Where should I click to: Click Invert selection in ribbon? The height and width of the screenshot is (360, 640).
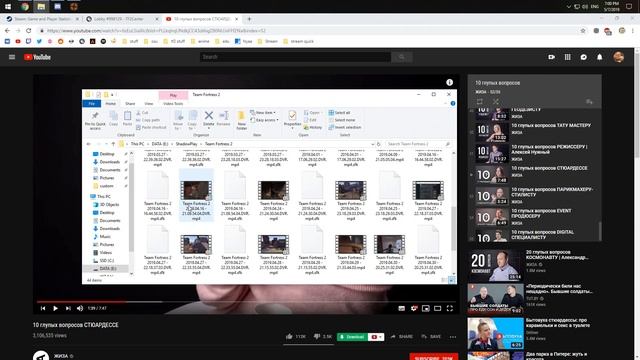coord(345,127)
